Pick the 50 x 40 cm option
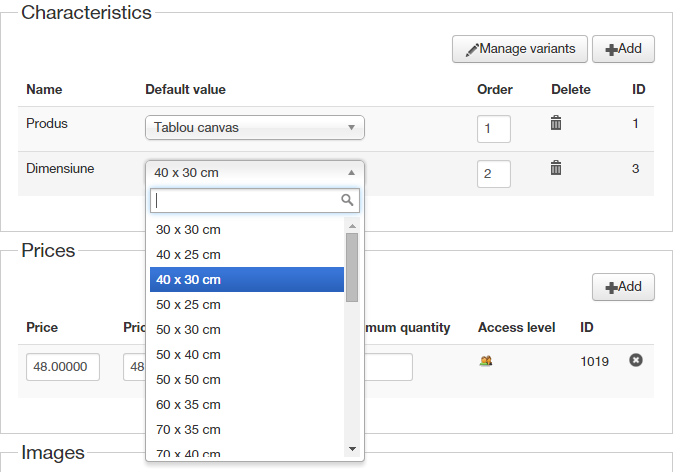This screenshot has height=472, width=684. tap(188, 355)
